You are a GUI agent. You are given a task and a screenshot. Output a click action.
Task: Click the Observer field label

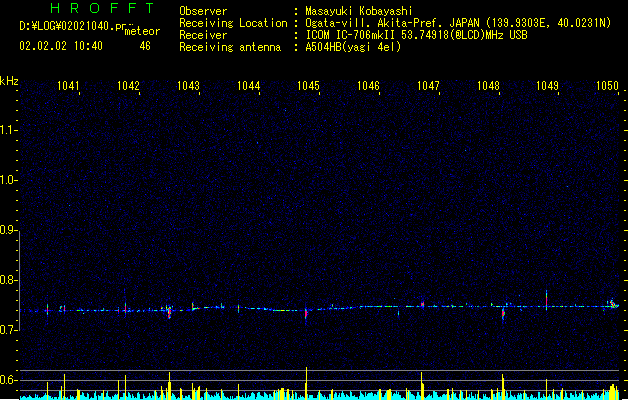(203, 11)
